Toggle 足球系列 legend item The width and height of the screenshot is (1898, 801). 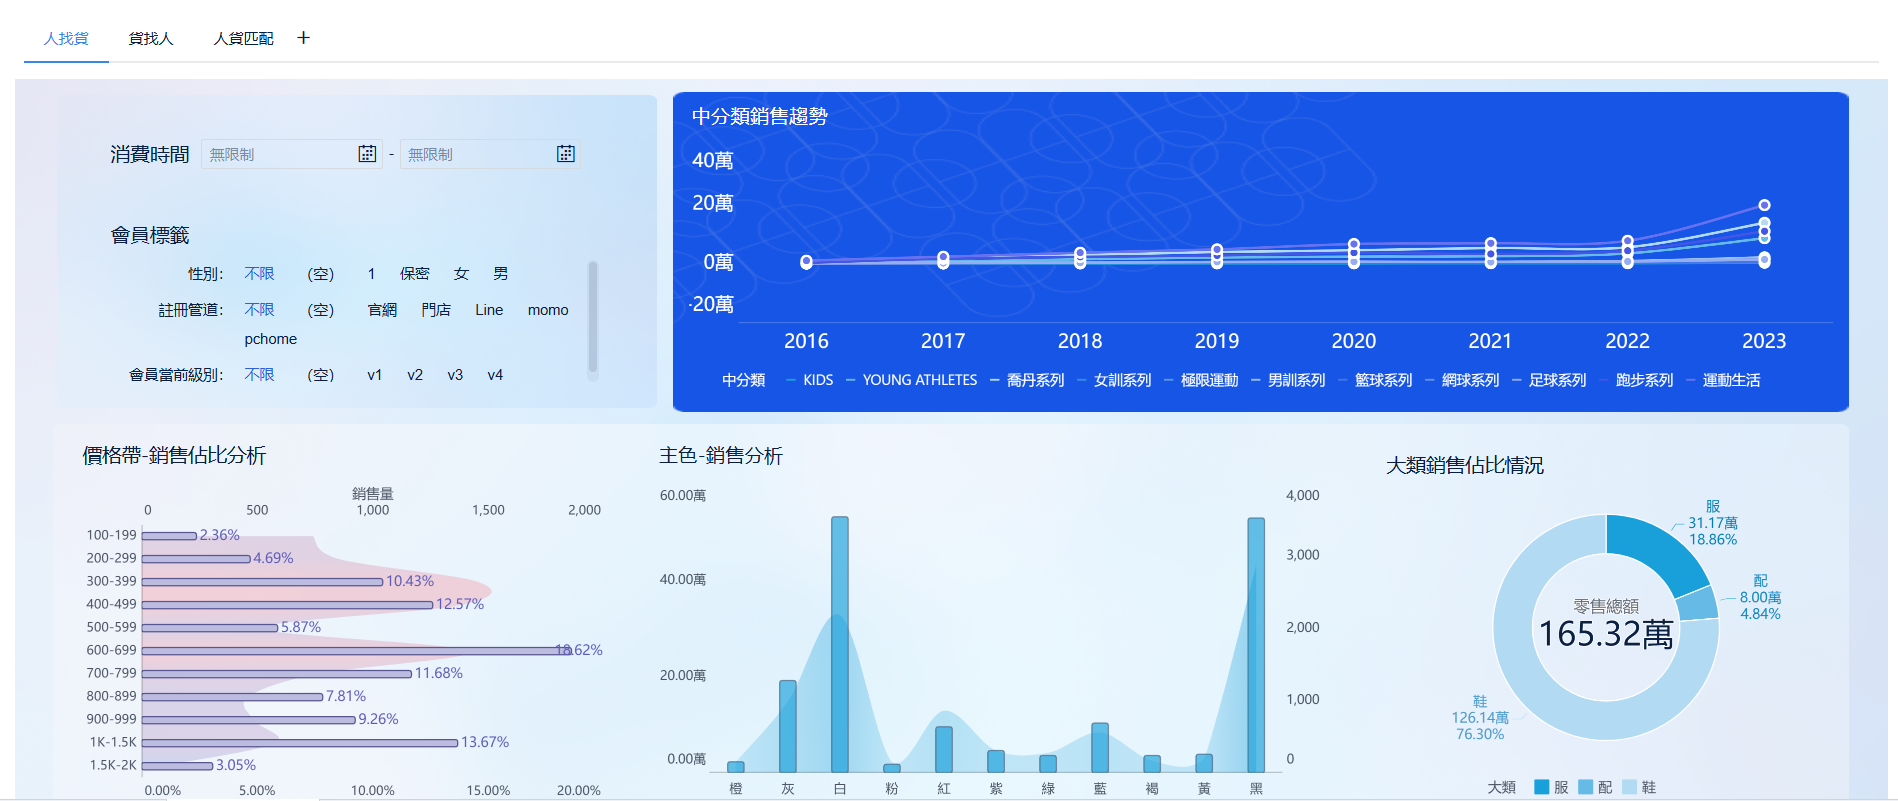point(1550,380)
